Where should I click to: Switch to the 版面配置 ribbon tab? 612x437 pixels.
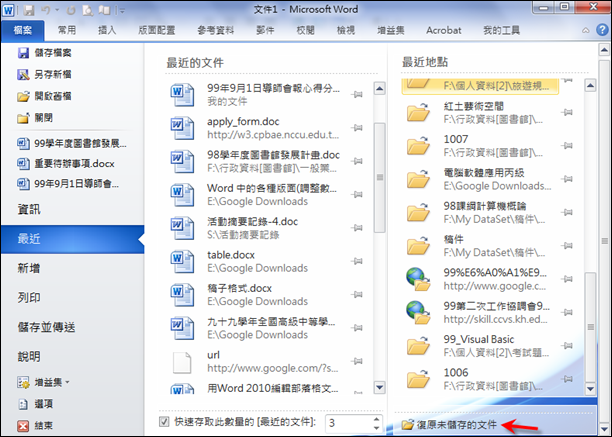157,30
